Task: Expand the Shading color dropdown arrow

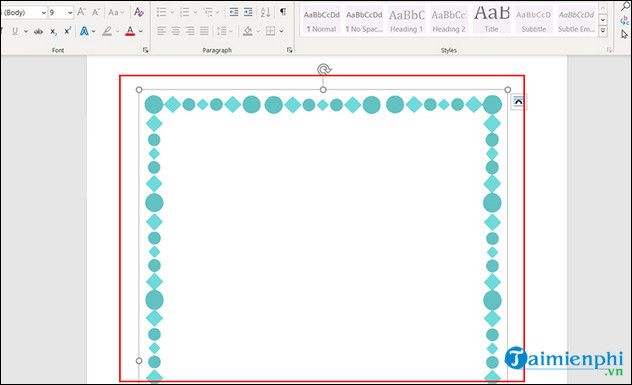Action: tap(258, 31)
